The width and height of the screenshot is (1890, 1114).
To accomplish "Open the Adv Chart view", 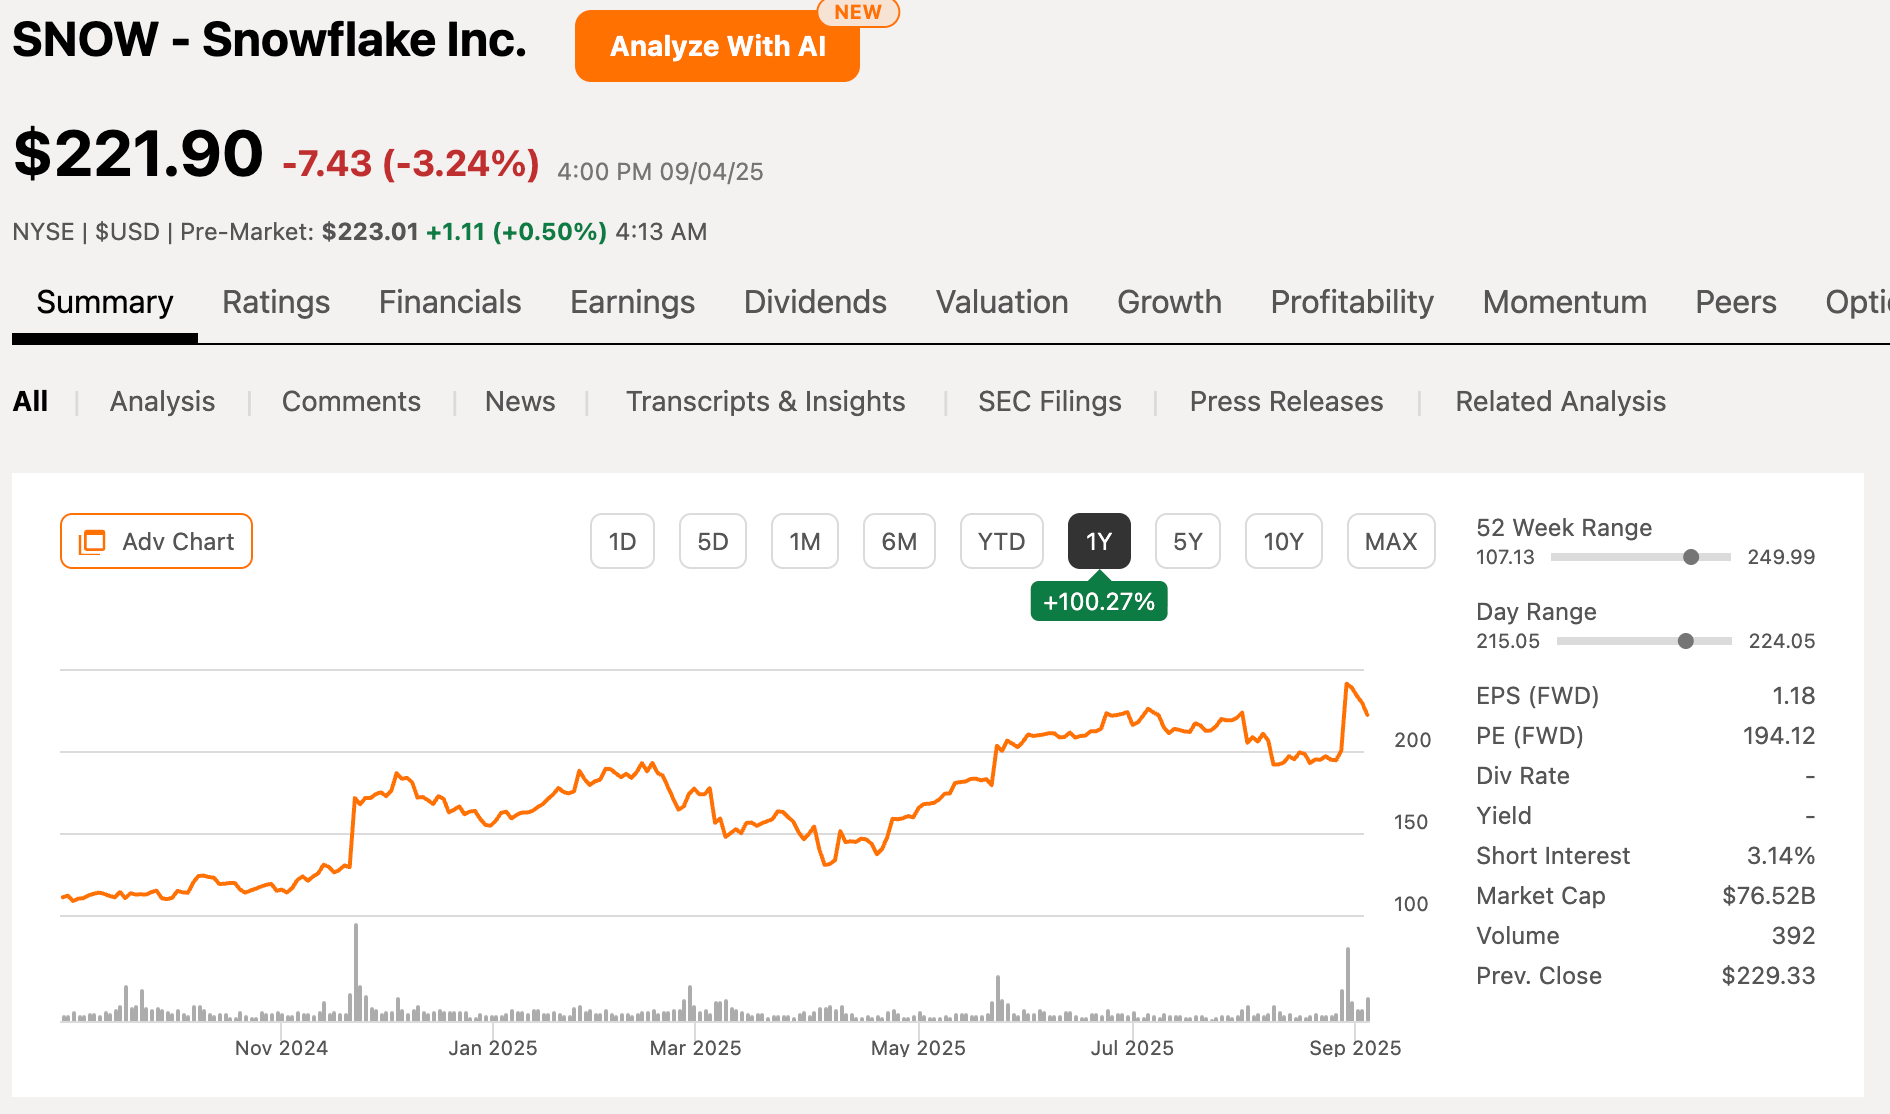I will pyautogui.click(x=156, y=541).
